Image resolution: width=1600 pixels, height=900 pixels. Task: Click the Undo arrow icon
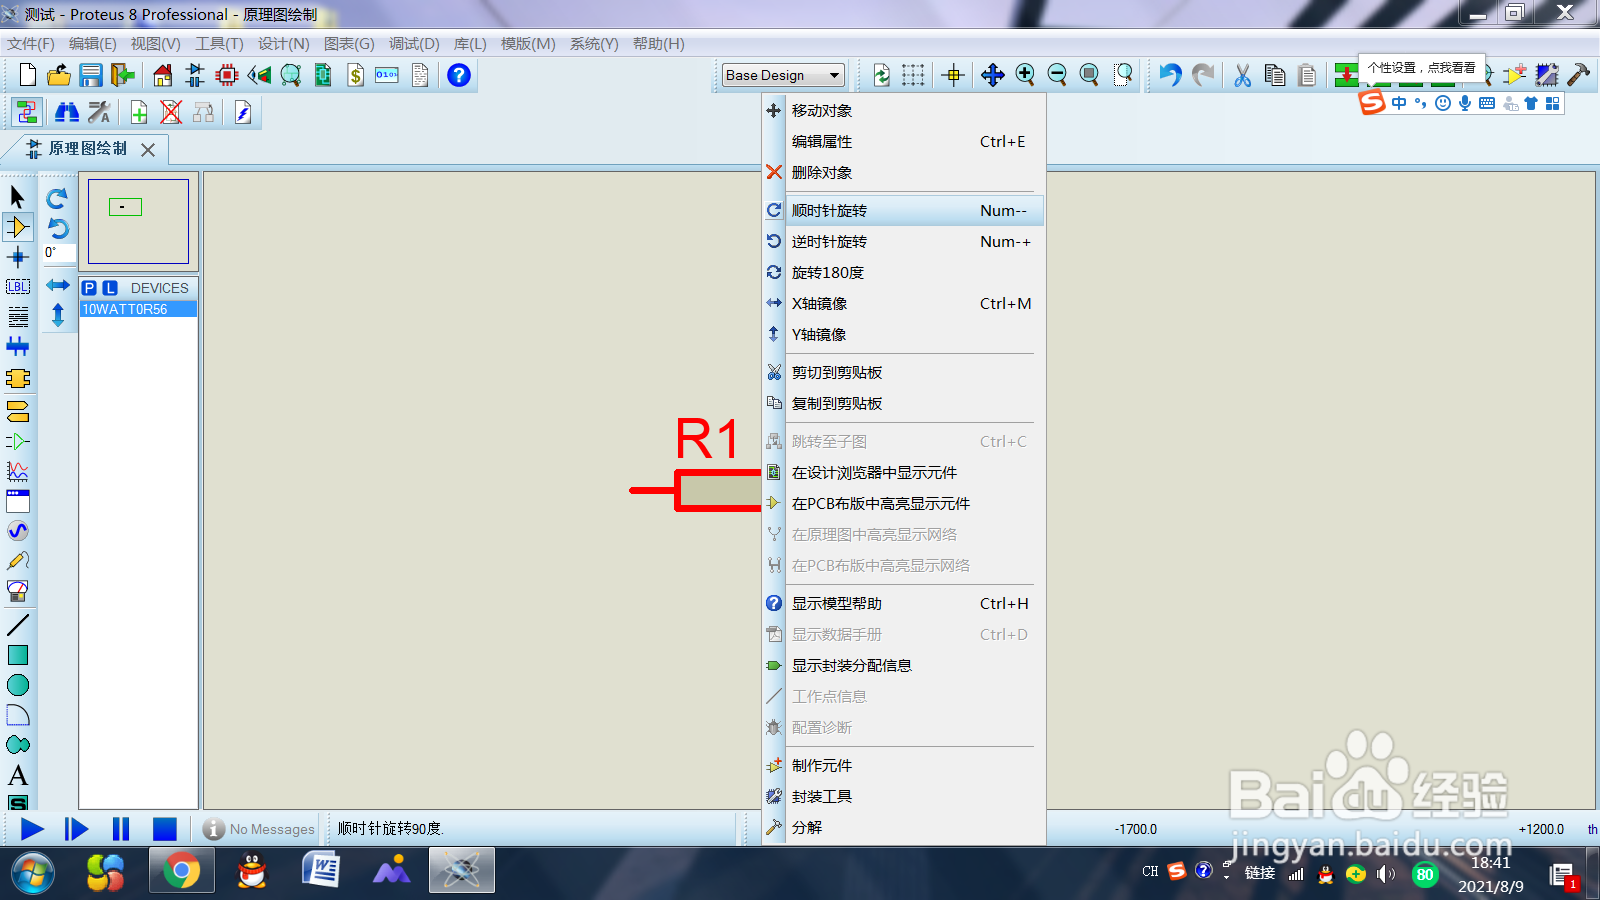point(1170,75)
